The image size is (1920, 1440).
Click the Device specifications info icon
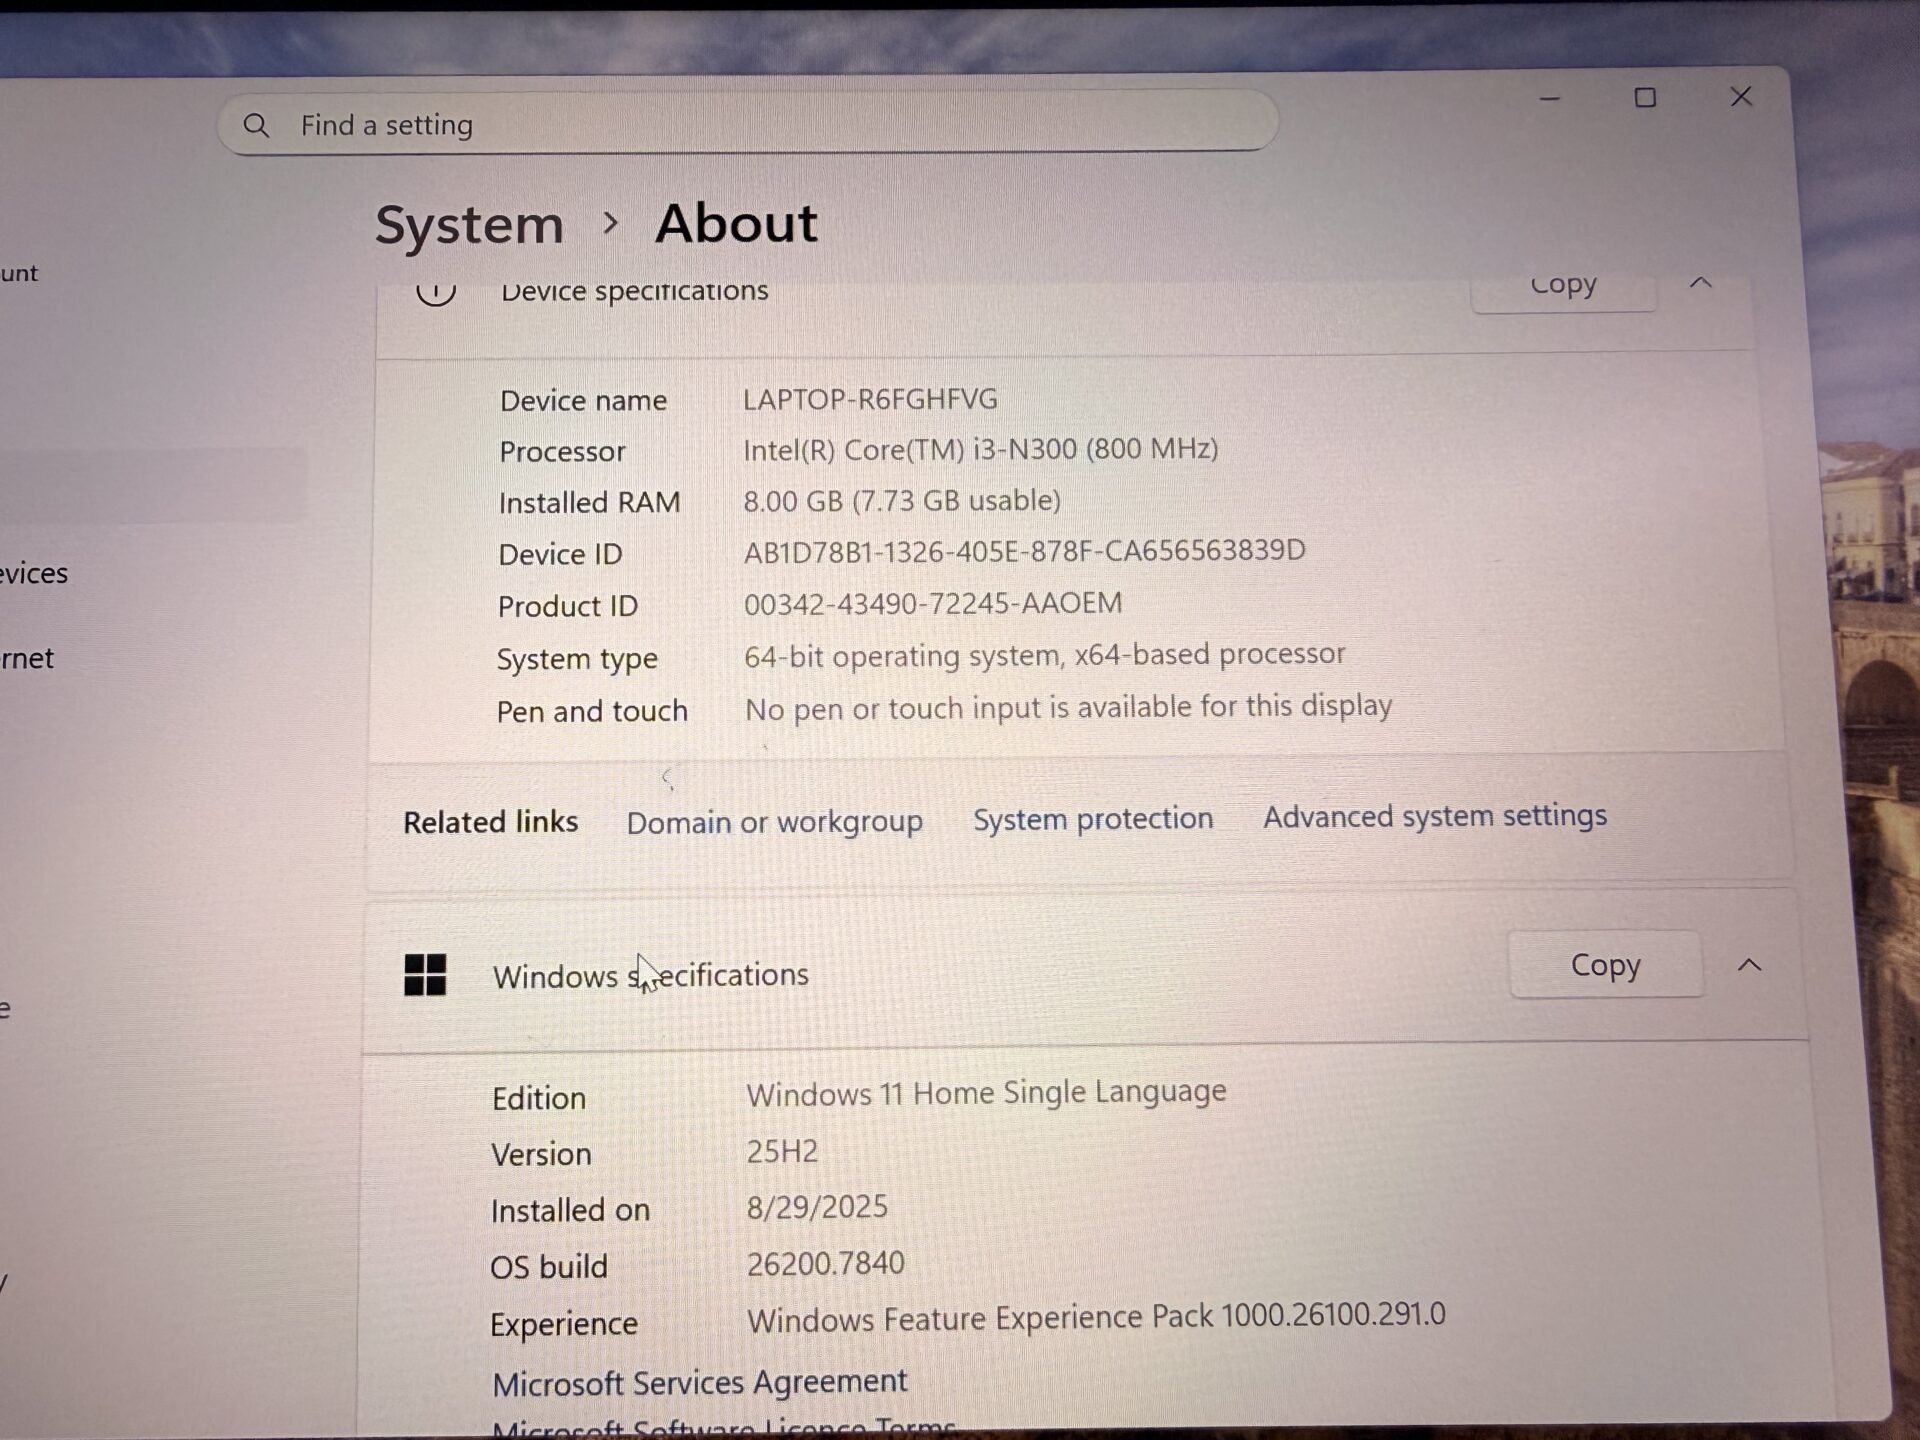click(436, 291)
